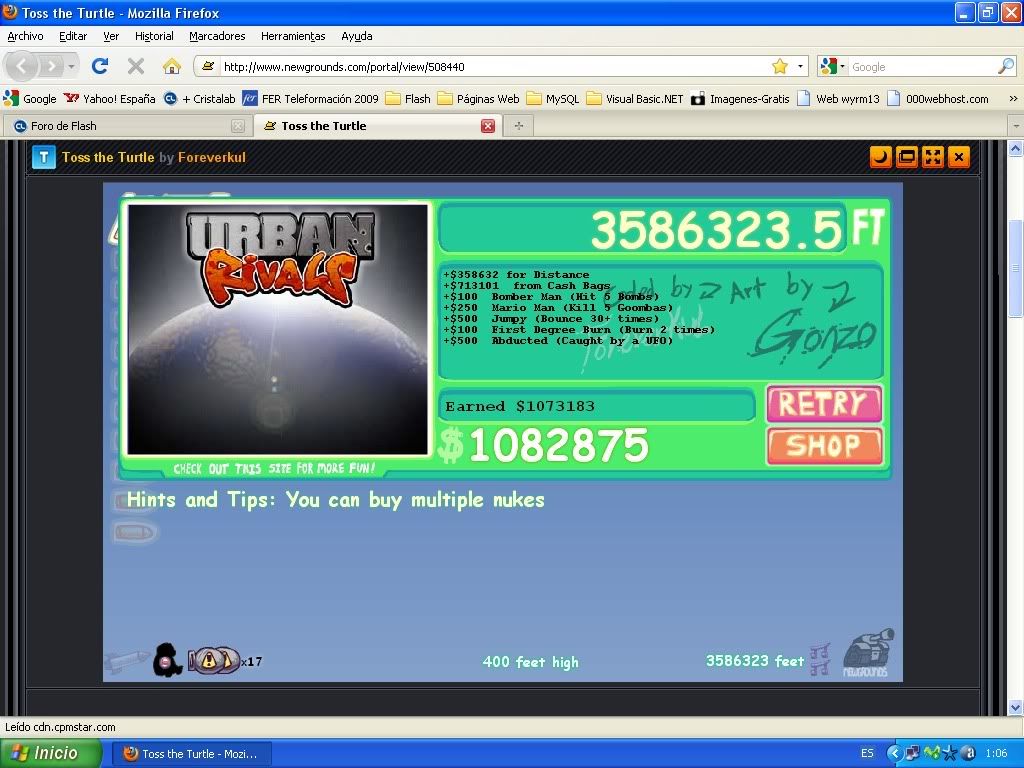Dim the lights with the moon icon

(x=880, y=157)
